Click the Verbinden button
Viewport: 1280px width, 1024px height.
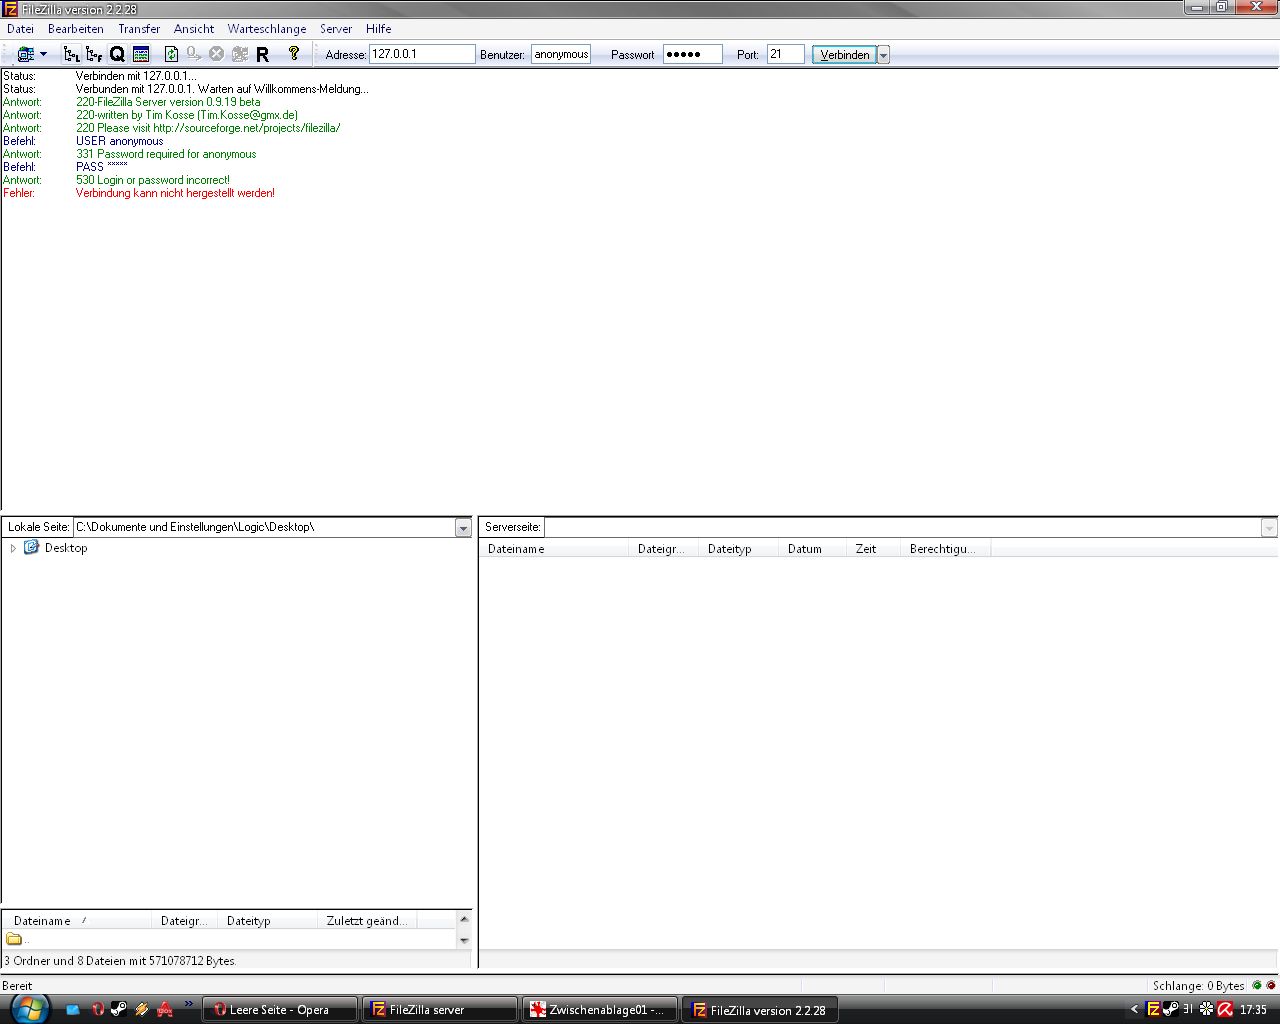click(x=844, y=54)
